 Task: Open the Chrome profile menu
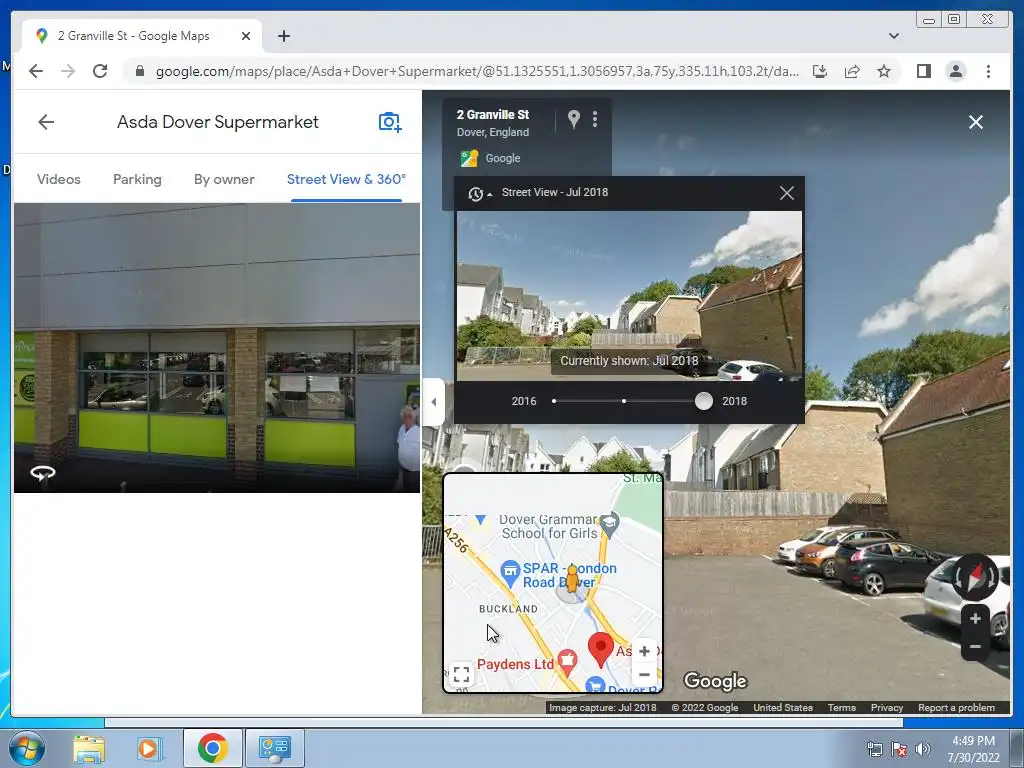(x=955, y=71)
